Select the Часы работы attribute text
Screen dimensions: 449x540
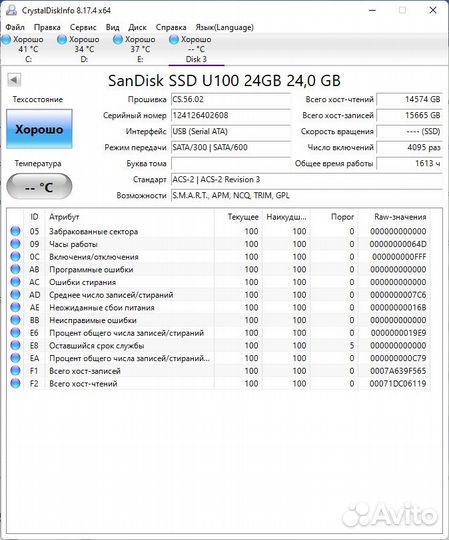tap(73, 244)
